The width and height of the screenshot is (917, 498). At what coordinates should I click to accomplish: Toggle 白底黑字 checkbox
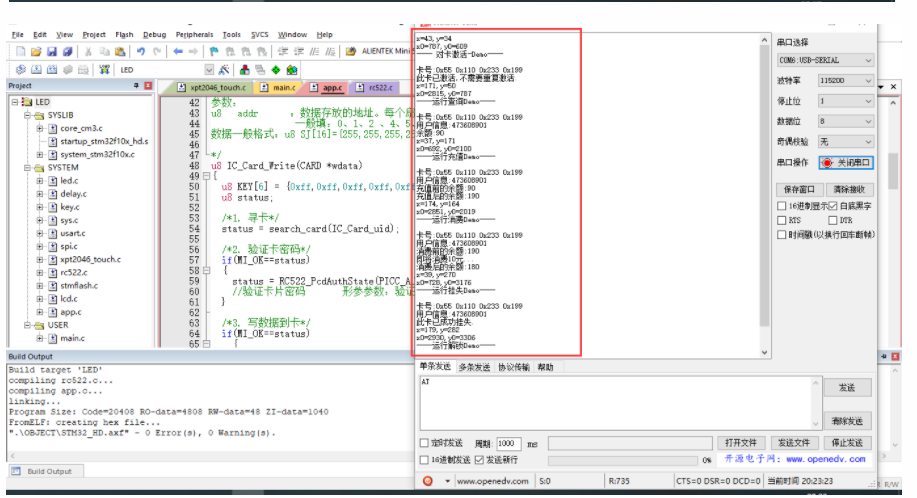click(x=832, y=206)
